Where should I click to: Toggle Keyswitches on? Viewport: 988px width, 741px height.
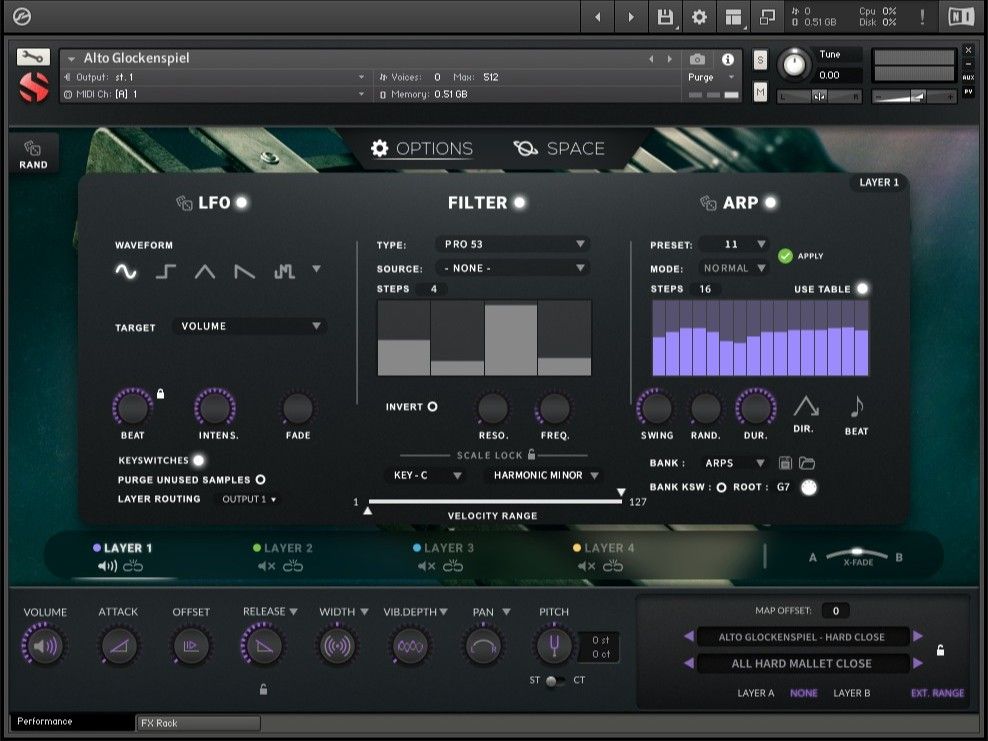(x=198, y=461)
